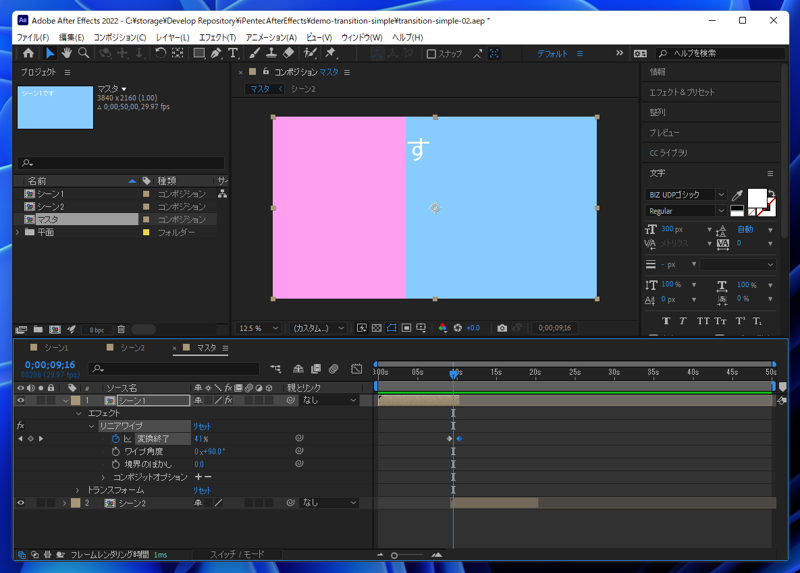
Task: Click リセット next to リニアワイプ
Action: click(x=202, y=426)
